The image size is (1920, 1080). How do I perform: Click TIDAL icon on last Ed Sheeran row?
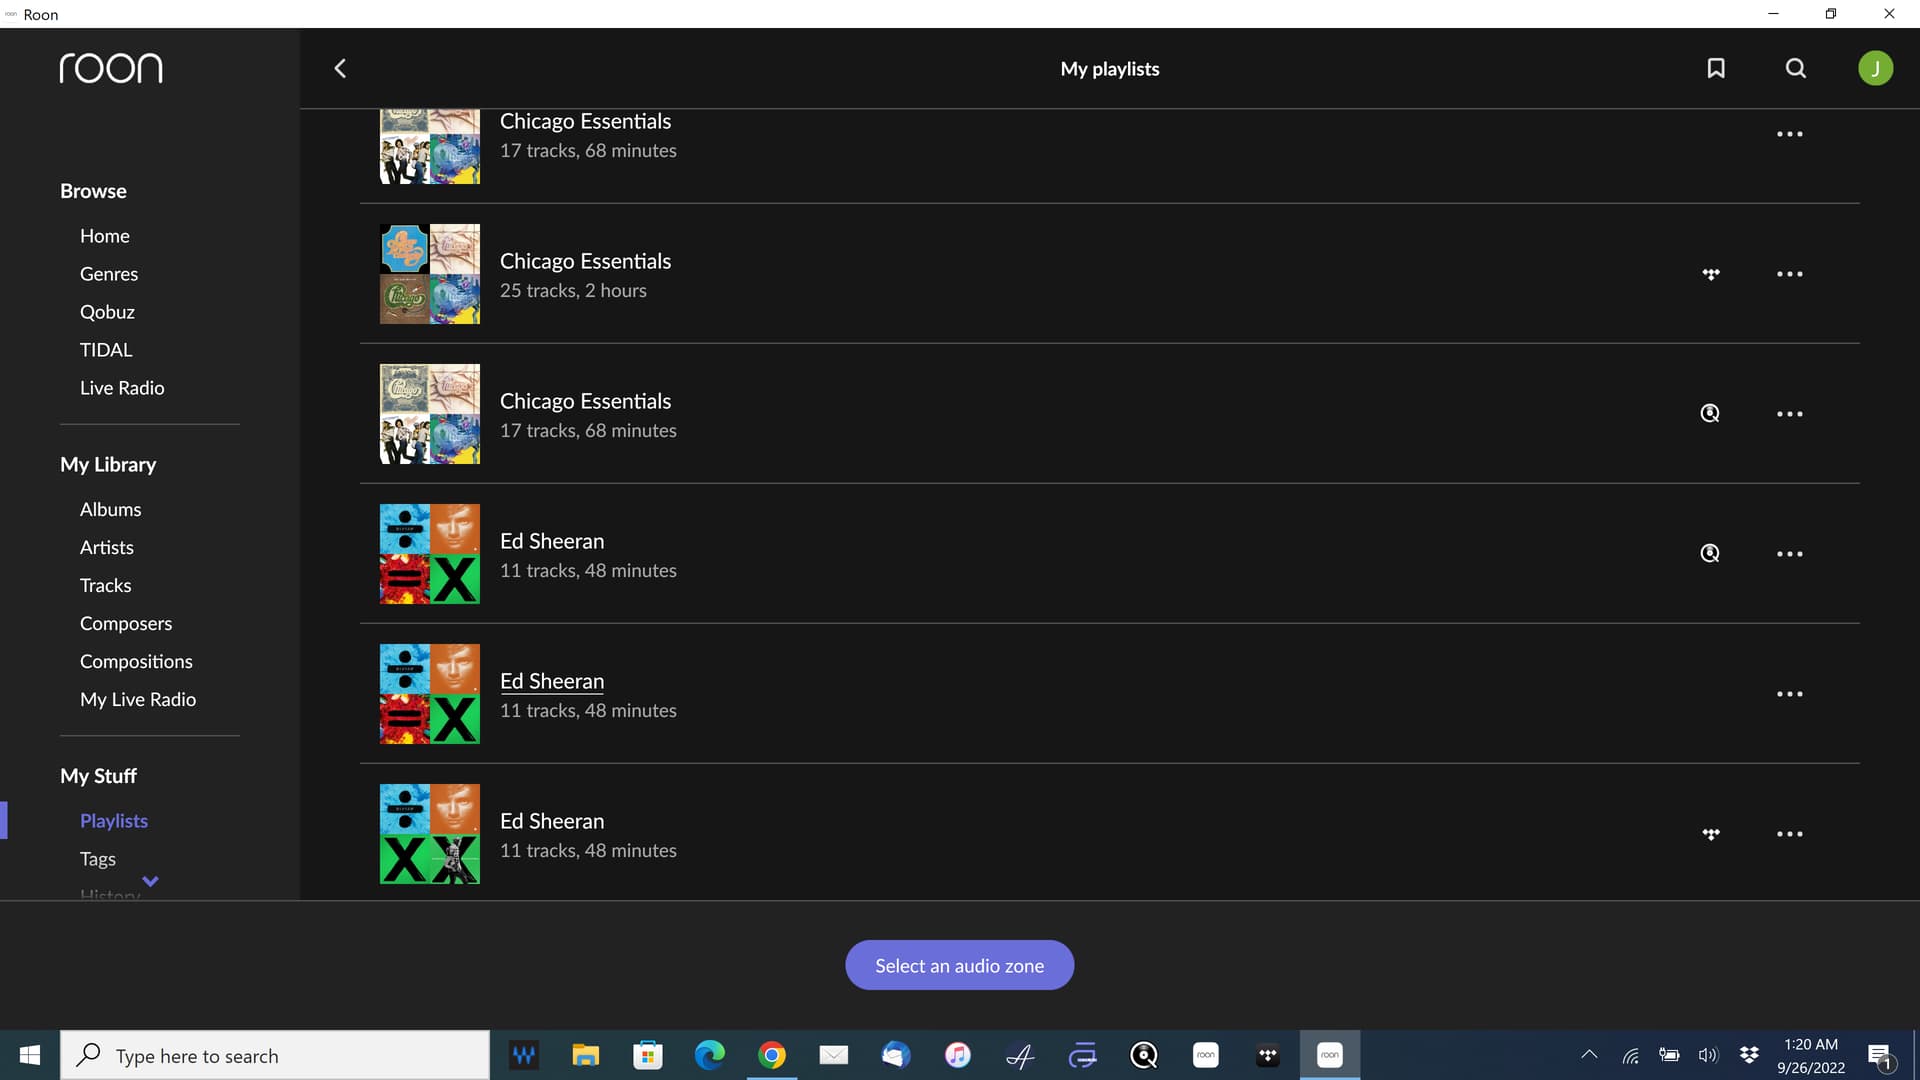click(1711, 834)
